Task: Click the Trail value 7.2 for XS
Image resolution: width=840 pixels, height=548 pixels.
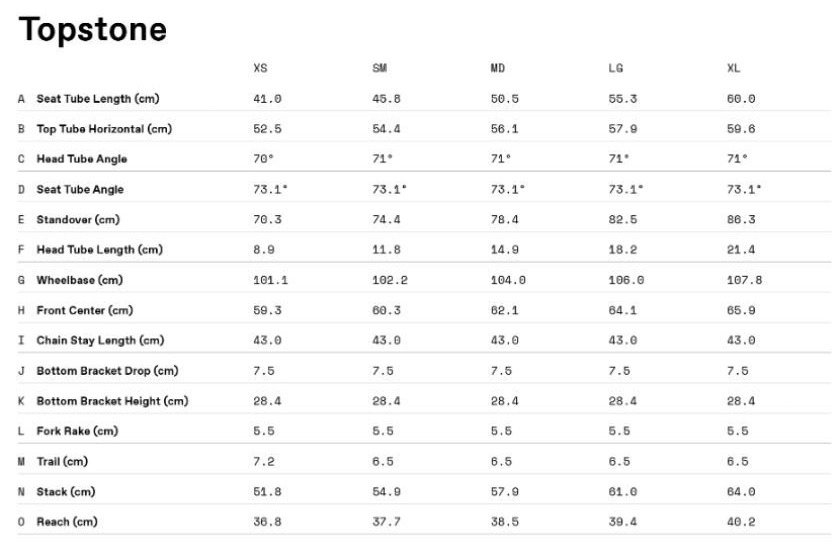Action: 264,462
